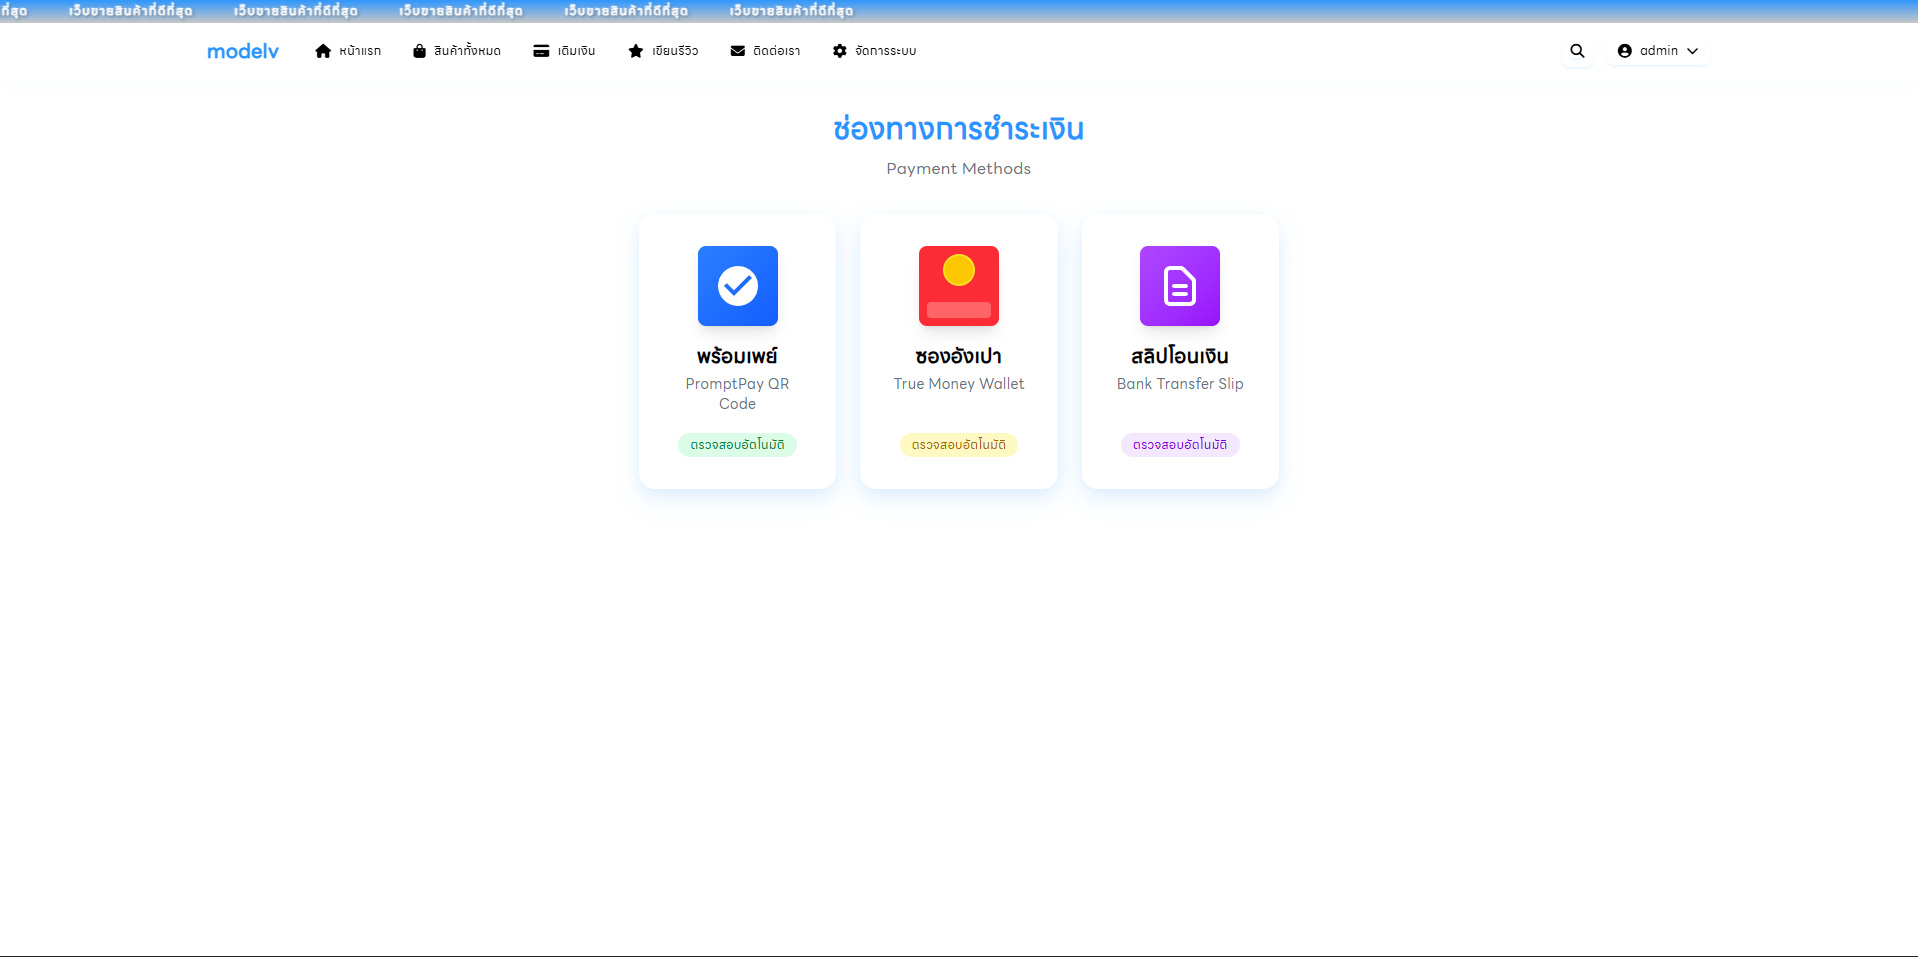Click the green auto-verify badge
The image size is (1918, 957).
737,445
